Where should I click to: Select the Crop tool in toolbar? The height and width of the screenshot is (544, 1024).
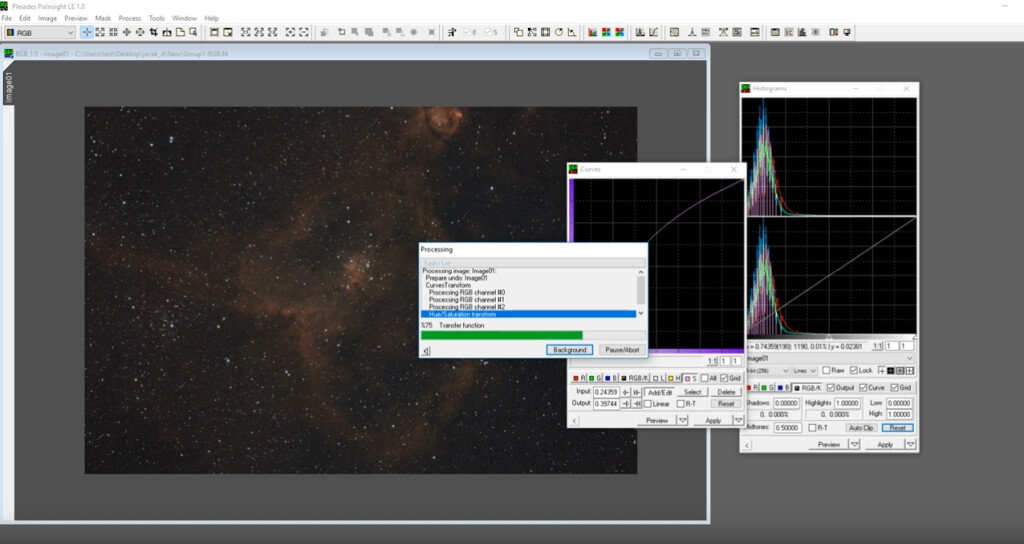click(153, 32)
